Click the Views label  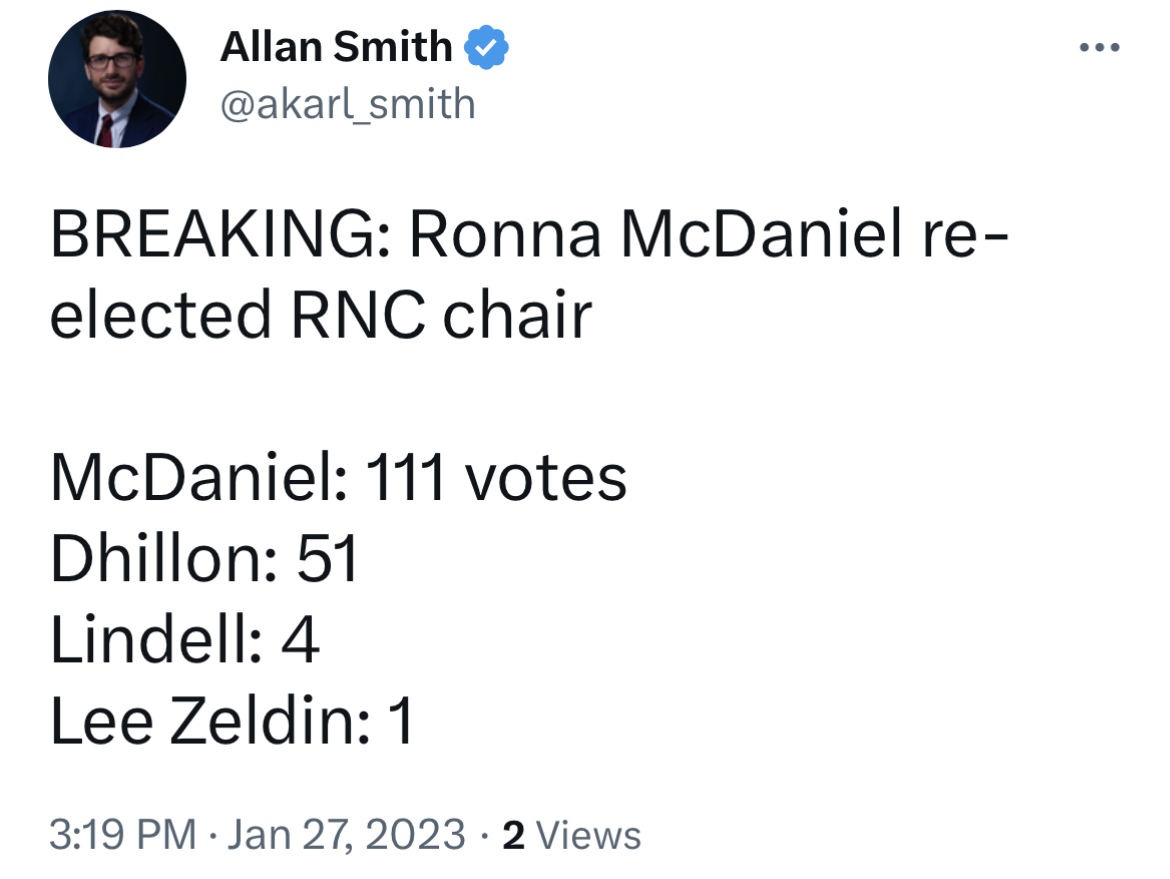(589, 835)
